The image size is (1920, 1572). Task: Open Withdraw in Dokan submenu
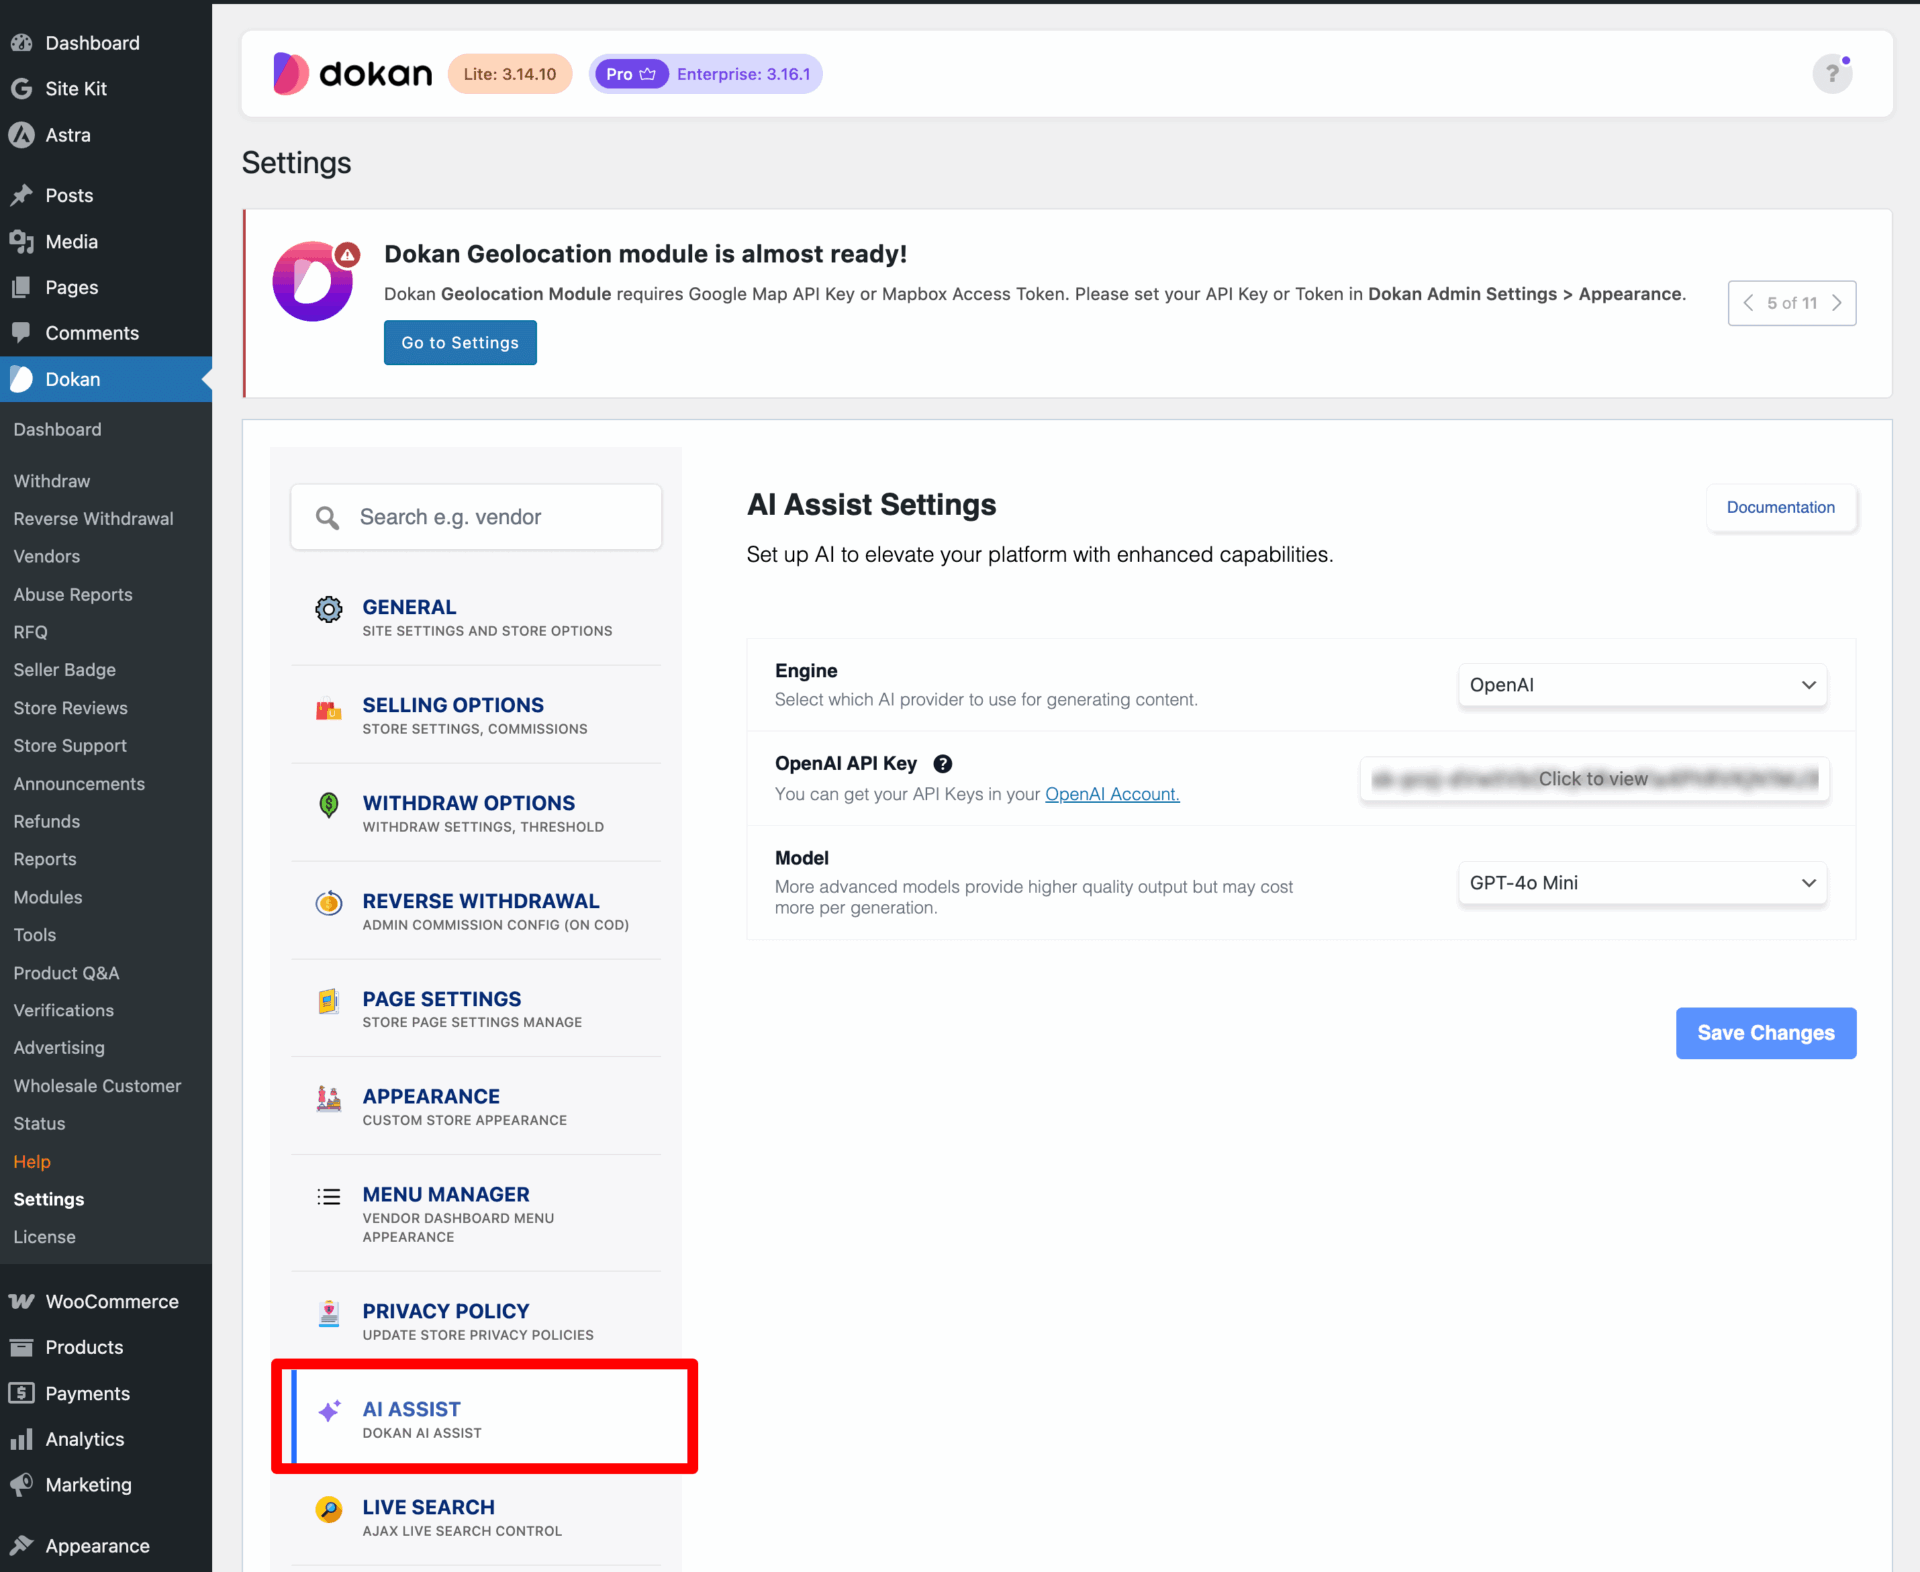(x=52, y=481)
